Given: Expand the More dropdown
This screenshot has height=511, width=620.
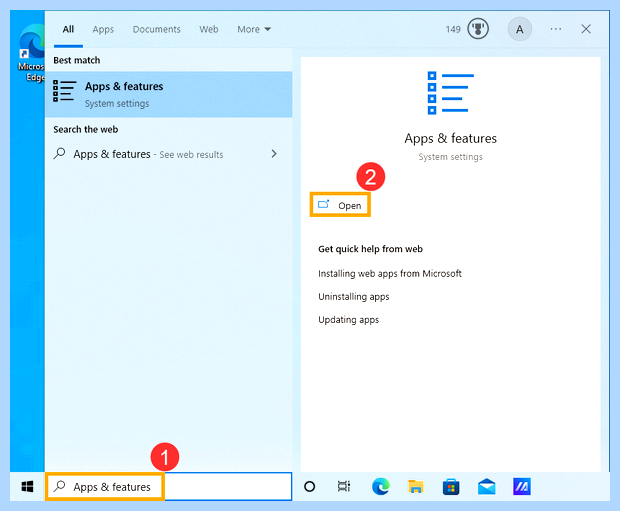Looking at the screenshot, I should 254,29.
